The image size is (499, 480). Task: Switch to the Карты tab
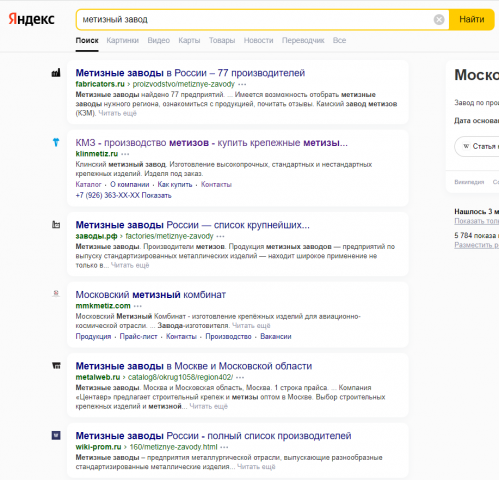point(189,40)
